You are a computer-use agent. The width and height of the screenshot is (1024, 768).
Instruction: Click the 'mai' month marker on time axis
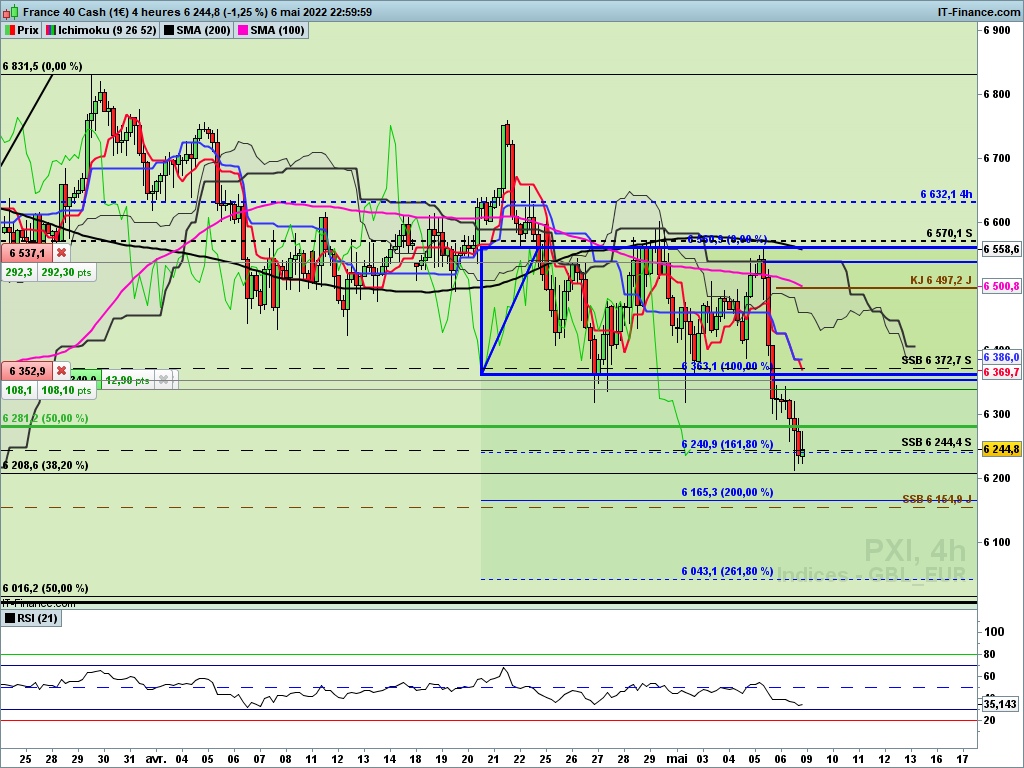click(677, 759)
